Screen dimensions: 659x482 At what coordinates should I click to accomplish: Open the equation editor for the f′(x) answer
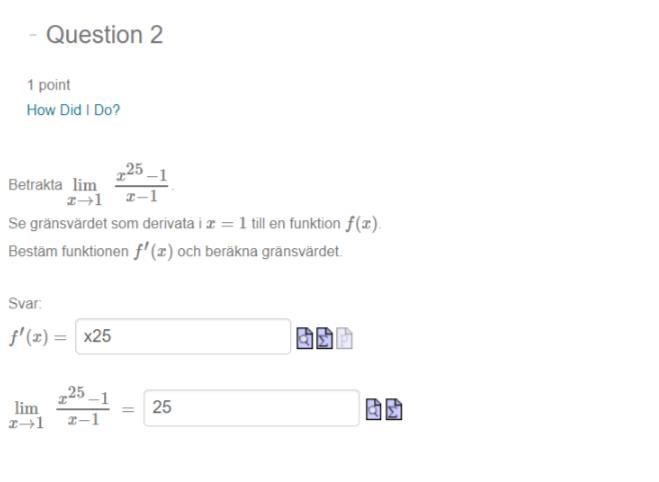coord(324,338)
